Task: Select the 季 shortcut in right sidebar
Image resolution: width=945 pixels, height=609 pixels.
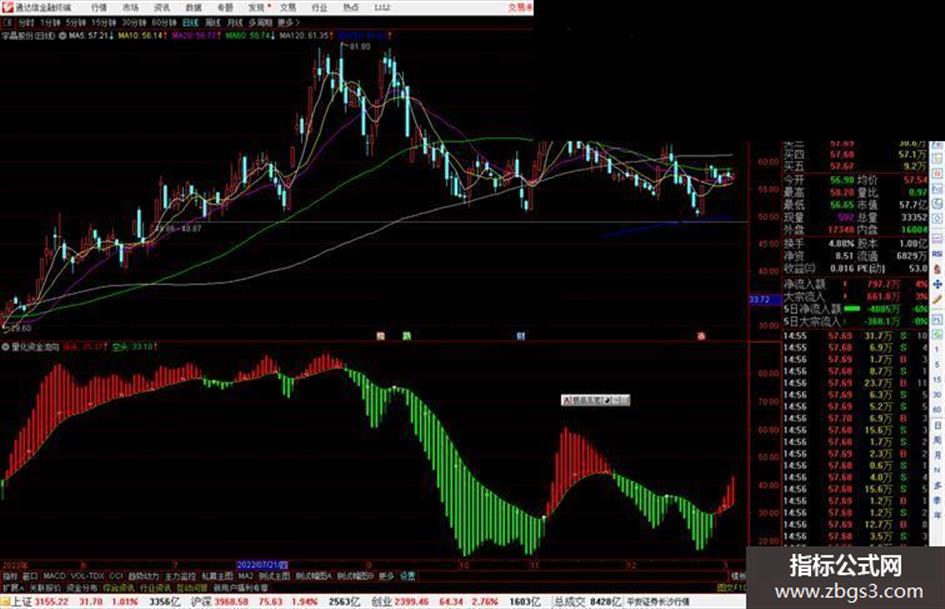Action: click(x=937, y=500)
